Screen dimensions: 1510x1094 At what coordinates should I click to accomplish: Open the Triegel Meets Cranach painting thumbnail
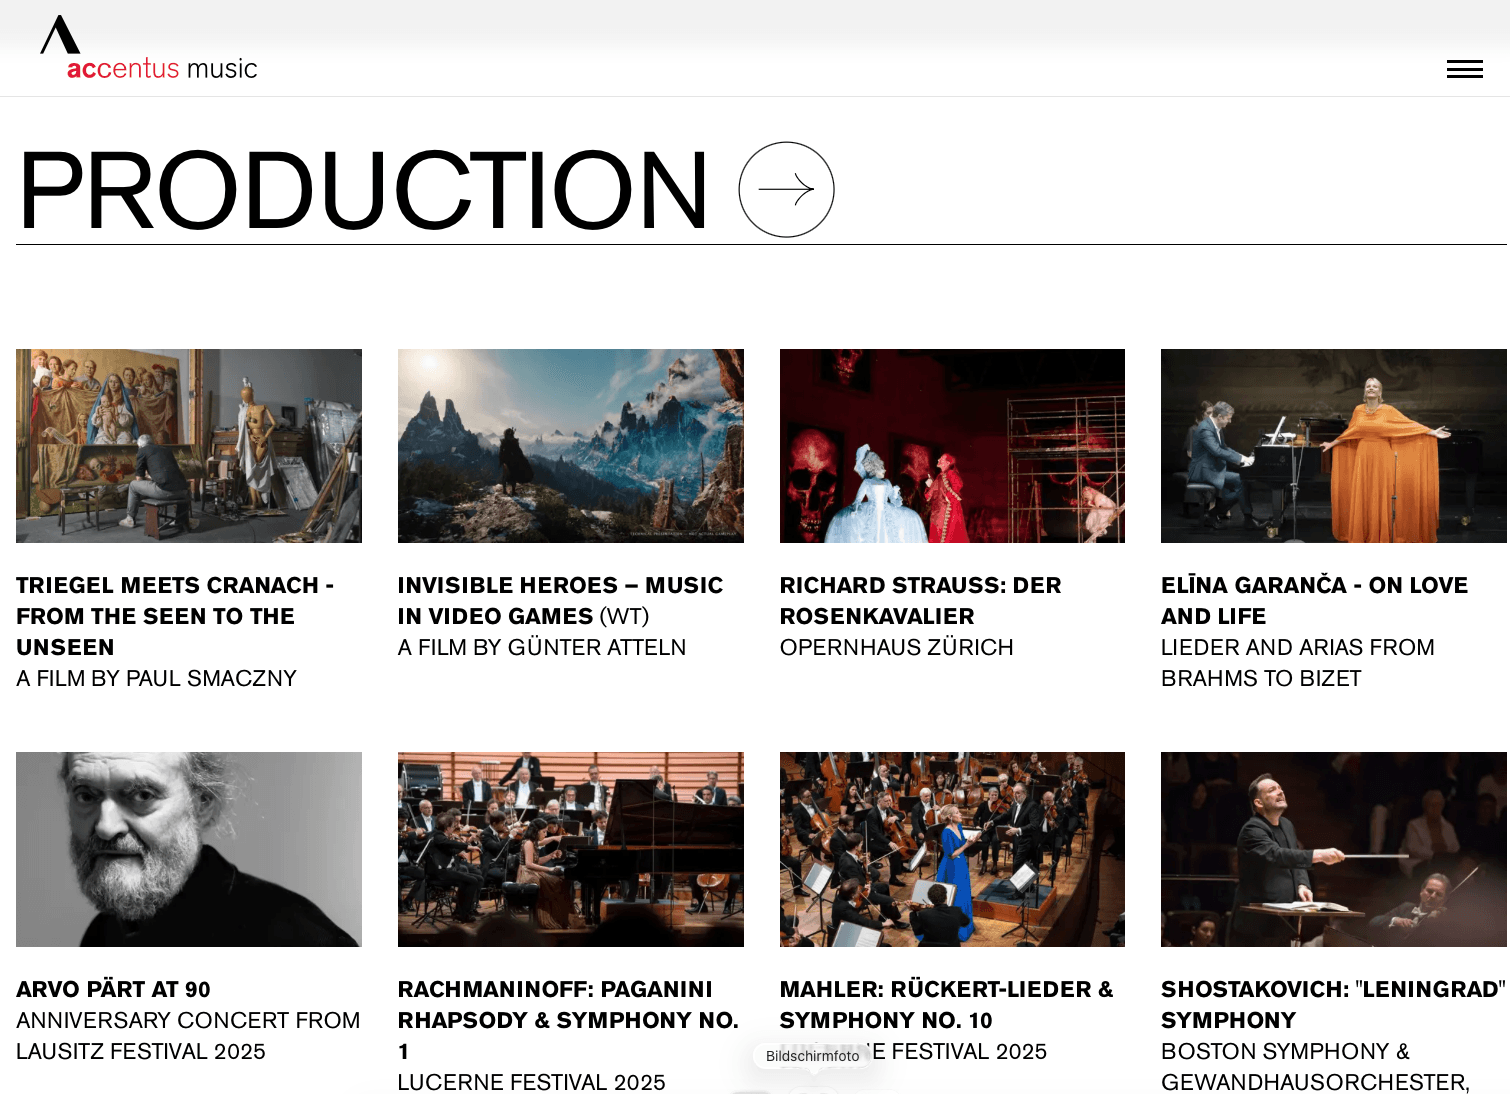[x=189, y=446]
